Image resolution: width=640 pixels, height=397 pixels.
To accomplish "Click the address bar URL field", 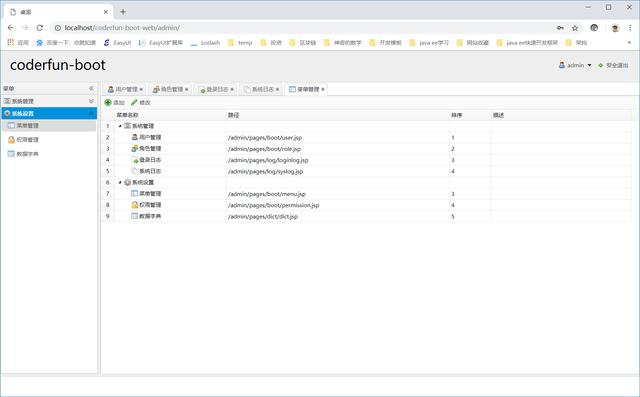I will click(x=302, y=28).
